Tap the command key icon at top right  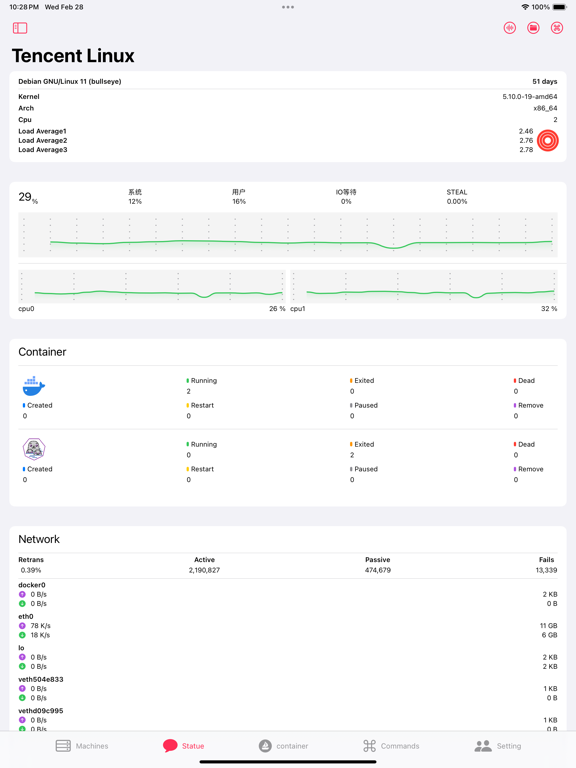click(x=557, y=28)
